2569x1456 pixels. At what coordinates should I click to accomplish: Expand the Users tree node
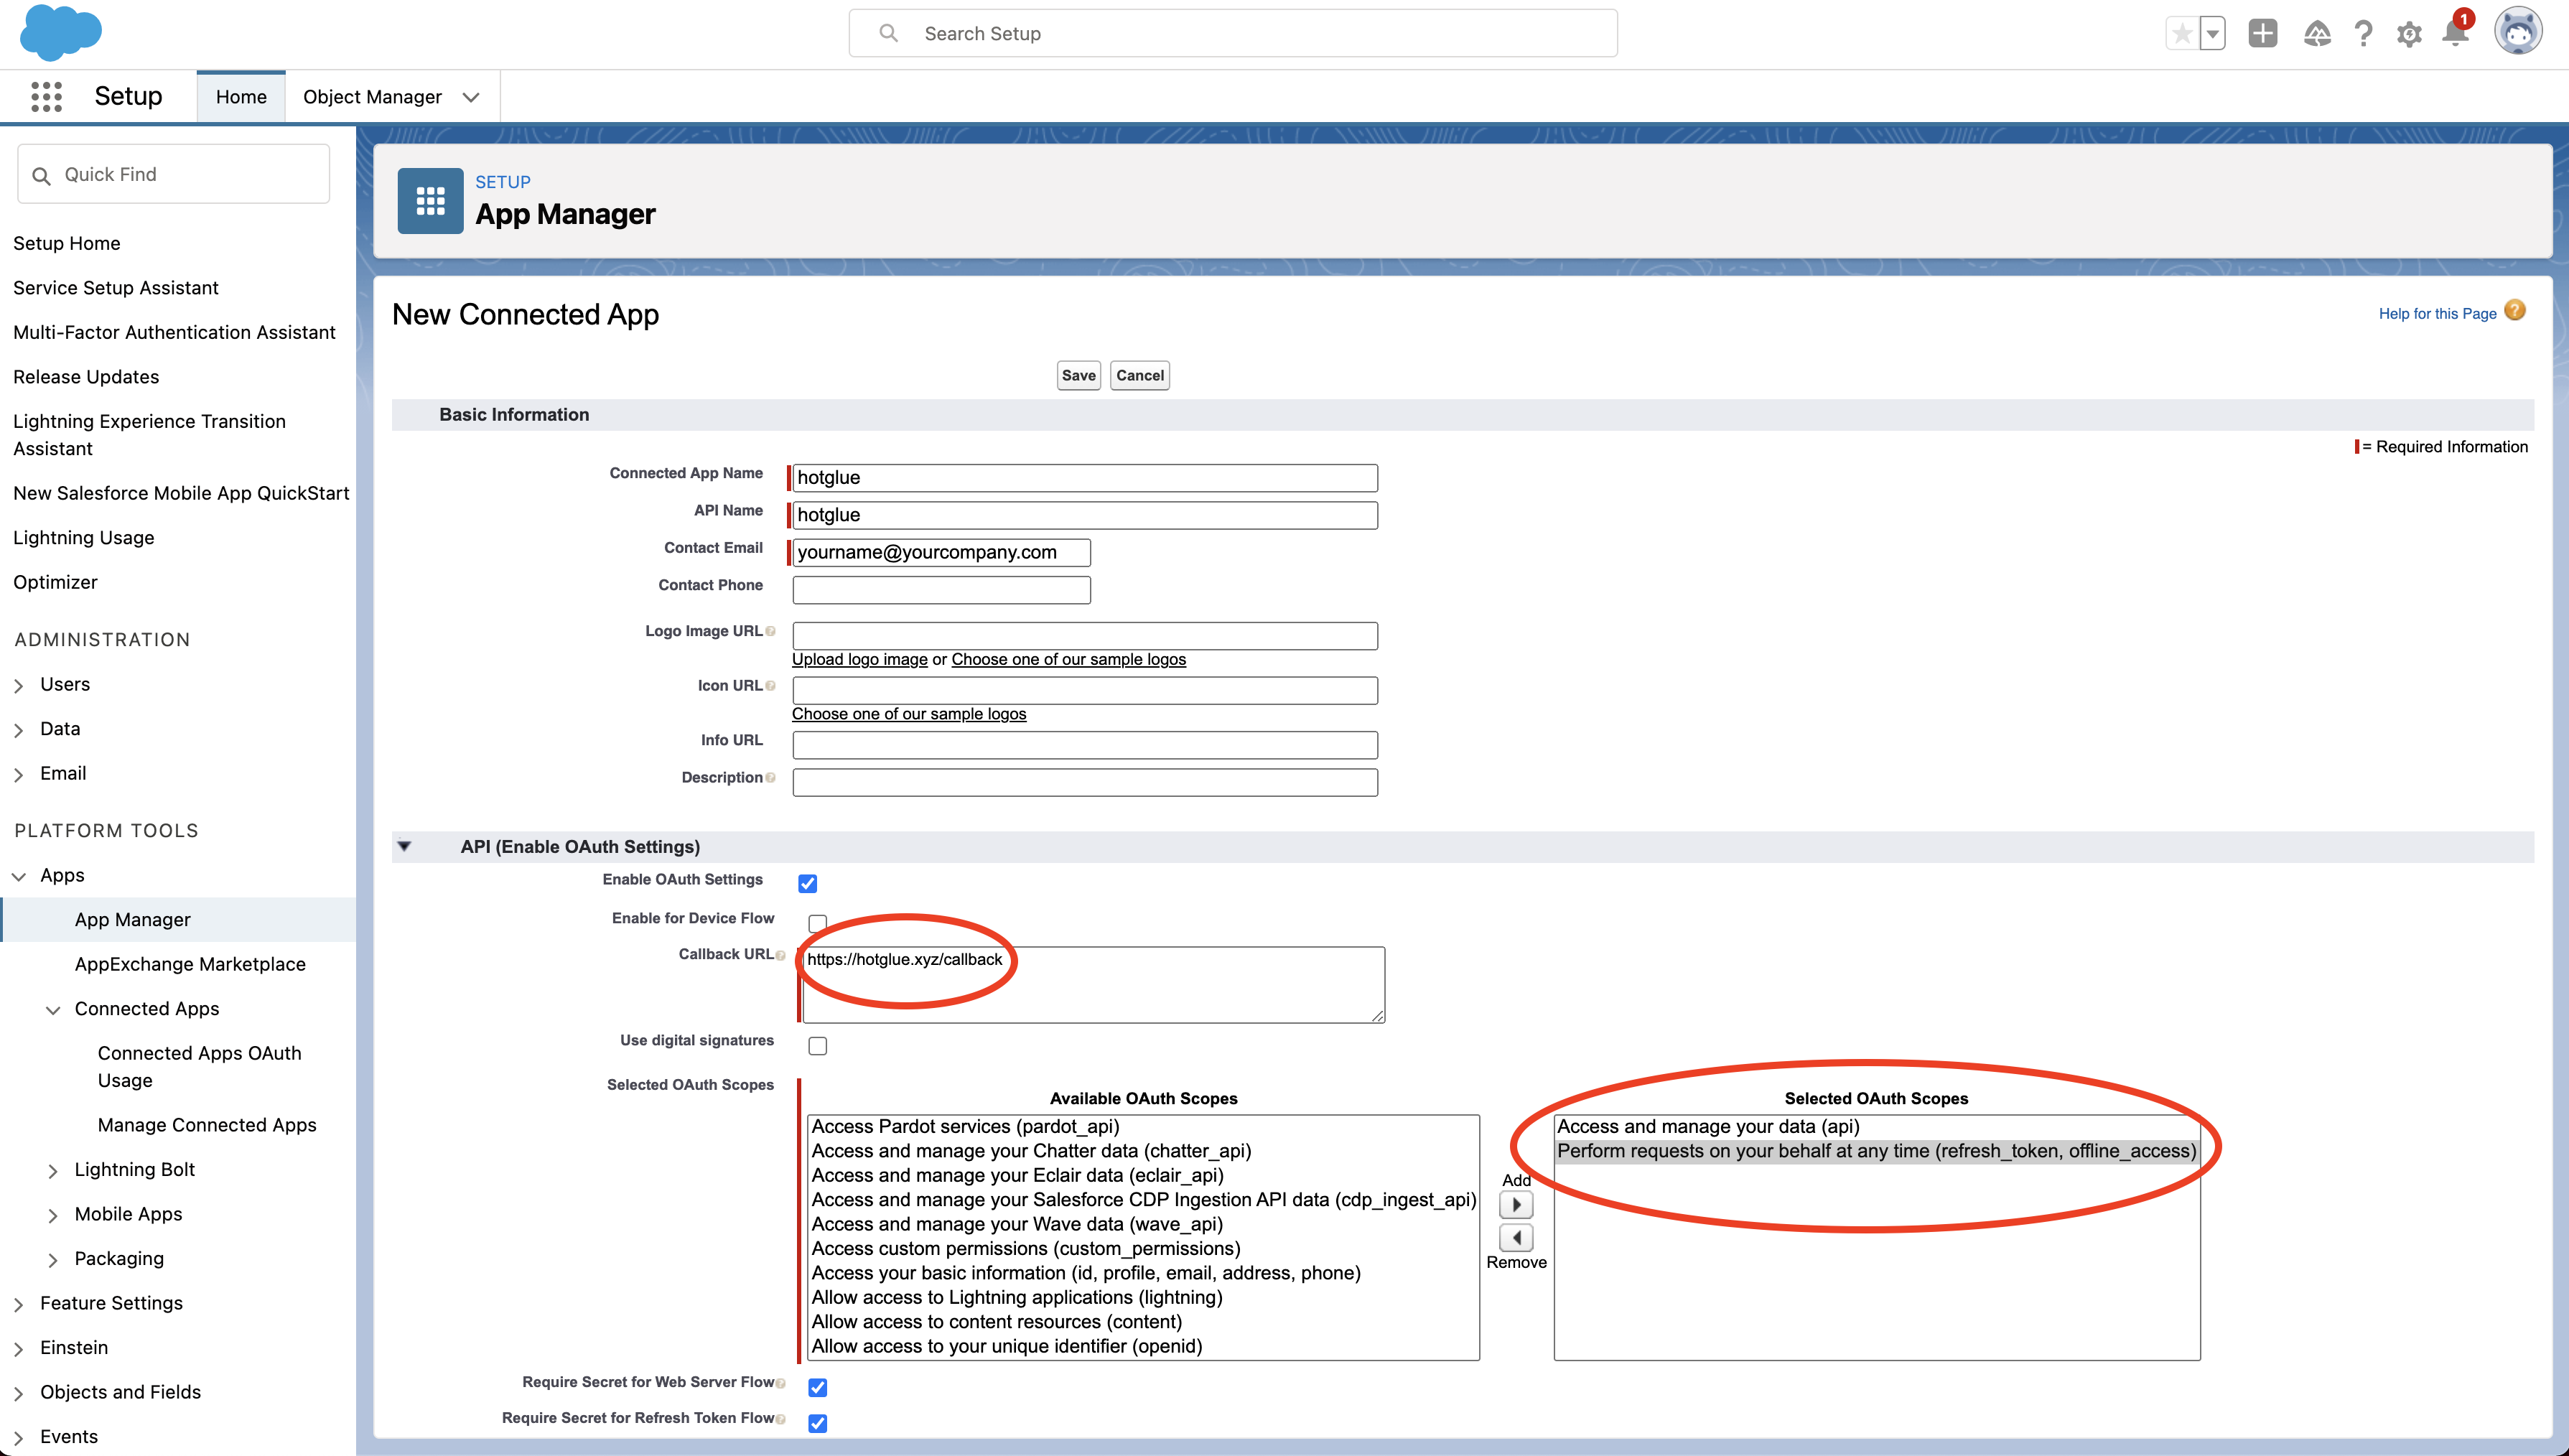(18, 686)
